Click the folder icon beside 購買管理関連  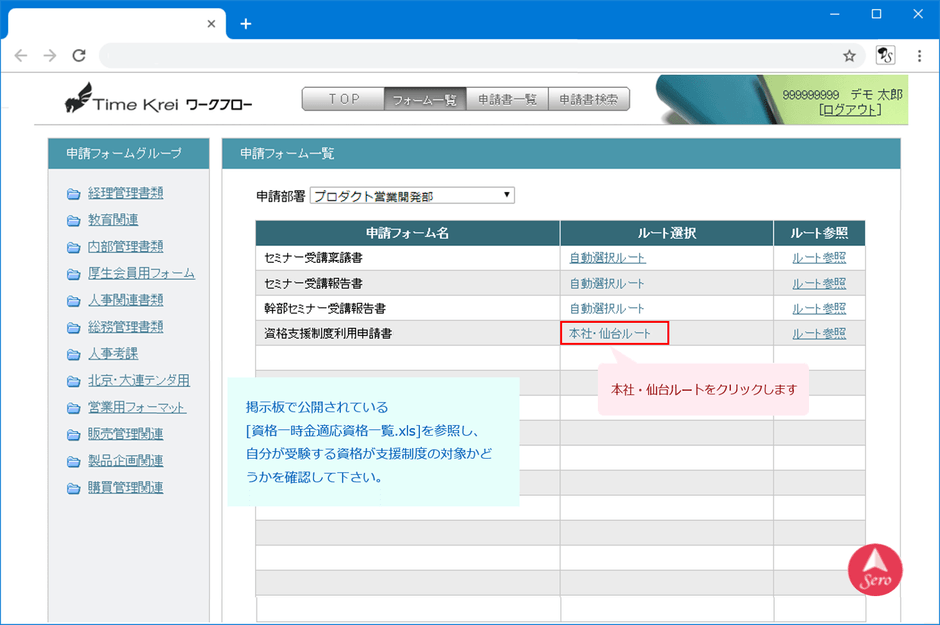(73, 489)
